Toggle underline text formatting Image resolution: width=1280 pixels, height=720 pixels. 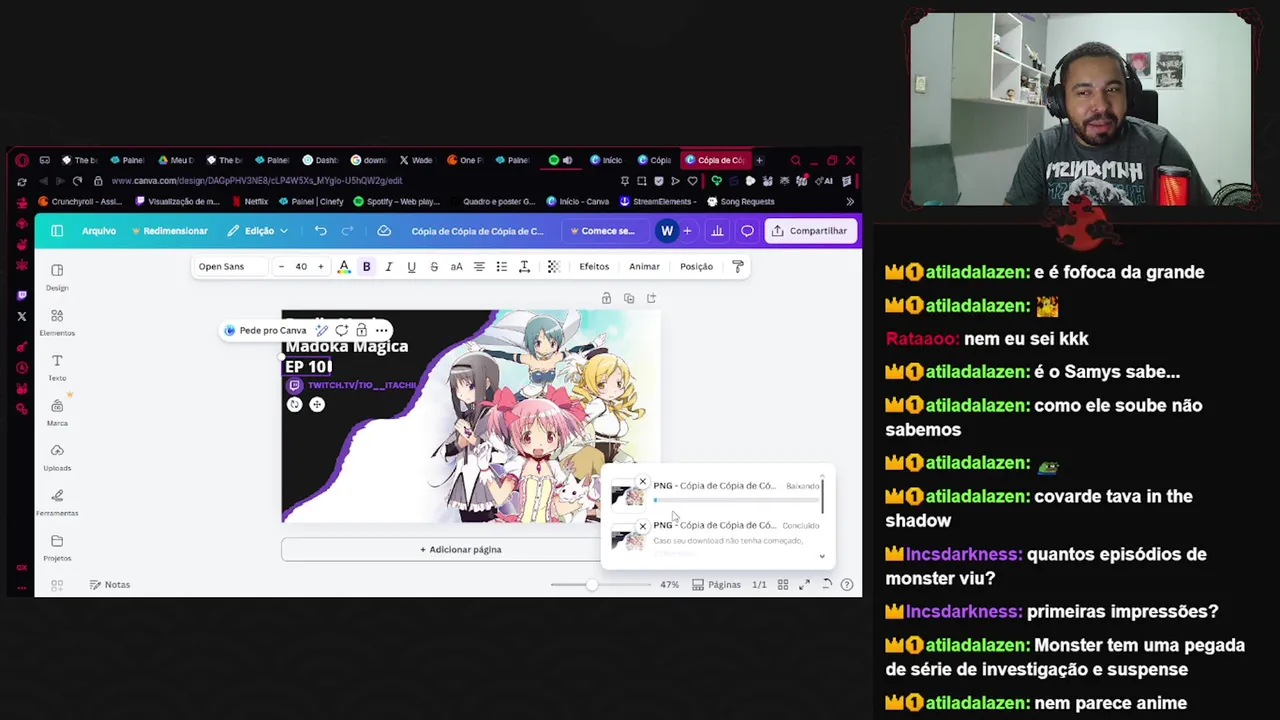click(411, 267)
